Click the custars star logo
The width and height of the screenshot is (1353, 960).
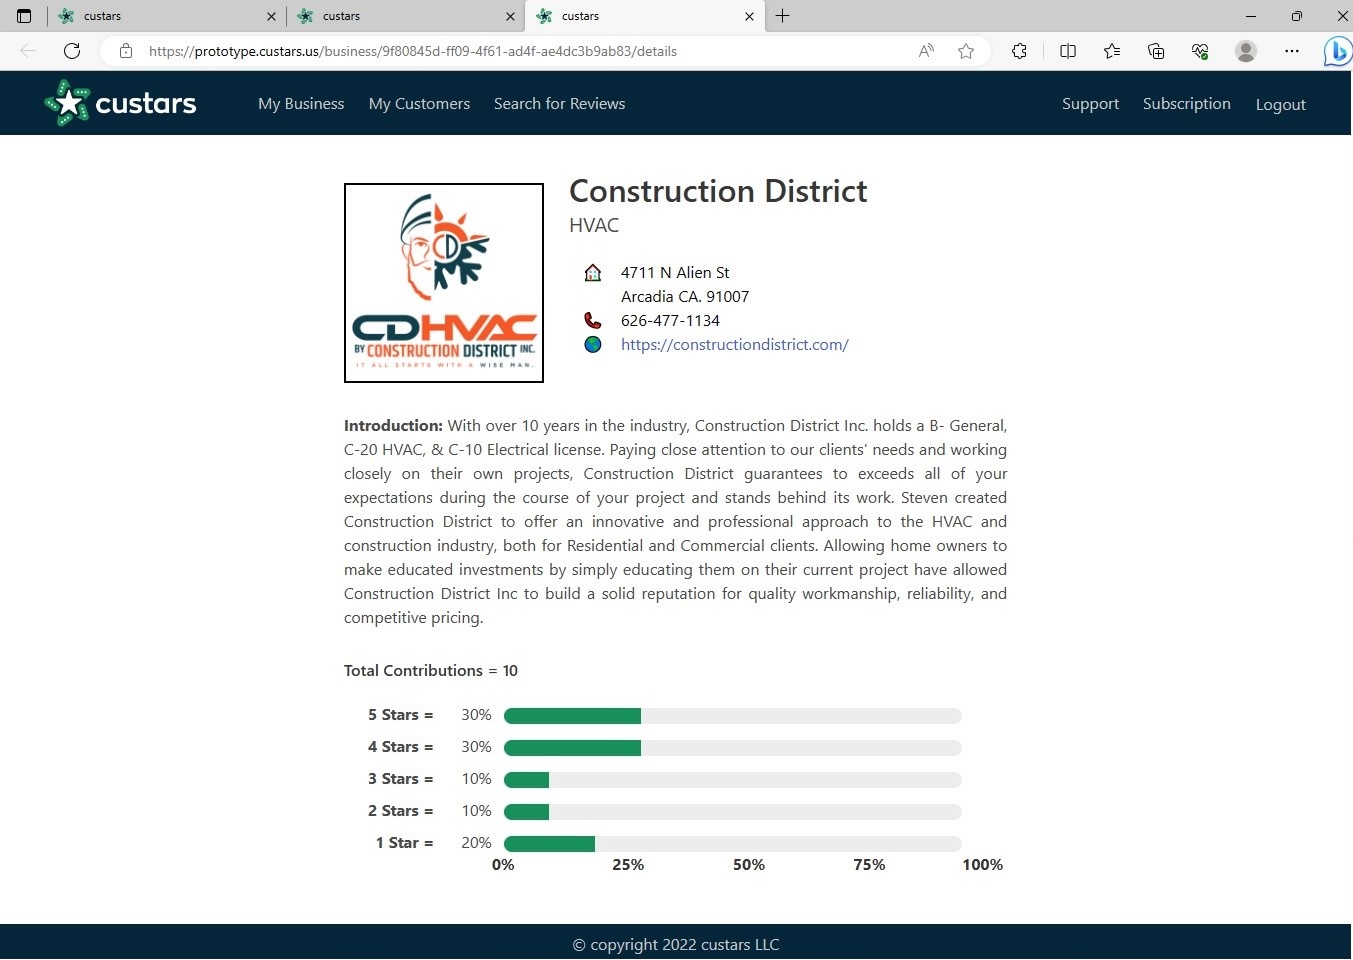coord(67,103)
